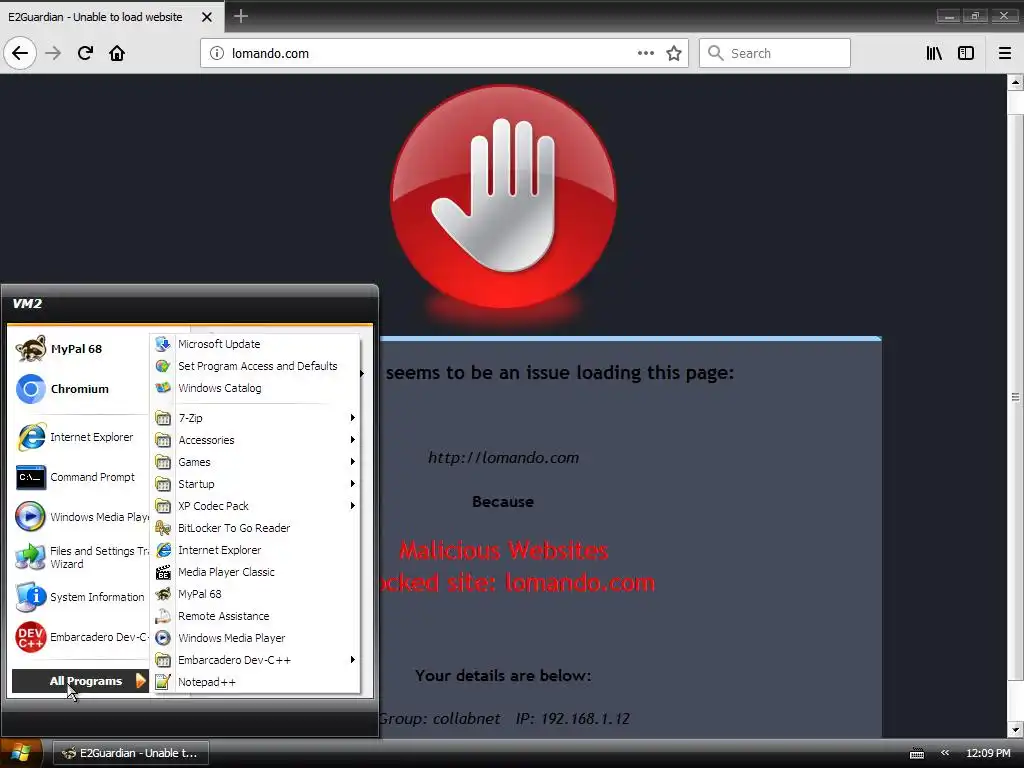Click the 12:09 PM taskbar clock
This screenshot has width=1024, height=768.
coord(988,753)
